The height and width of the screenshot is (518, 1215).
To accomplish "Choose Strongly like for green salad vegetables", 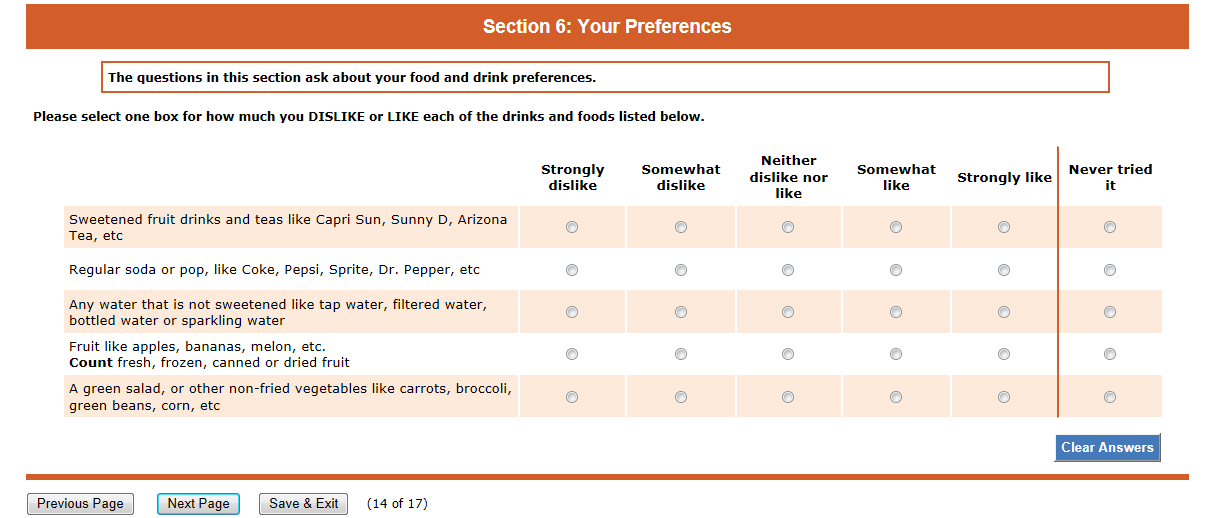I will pos(1004,397).
